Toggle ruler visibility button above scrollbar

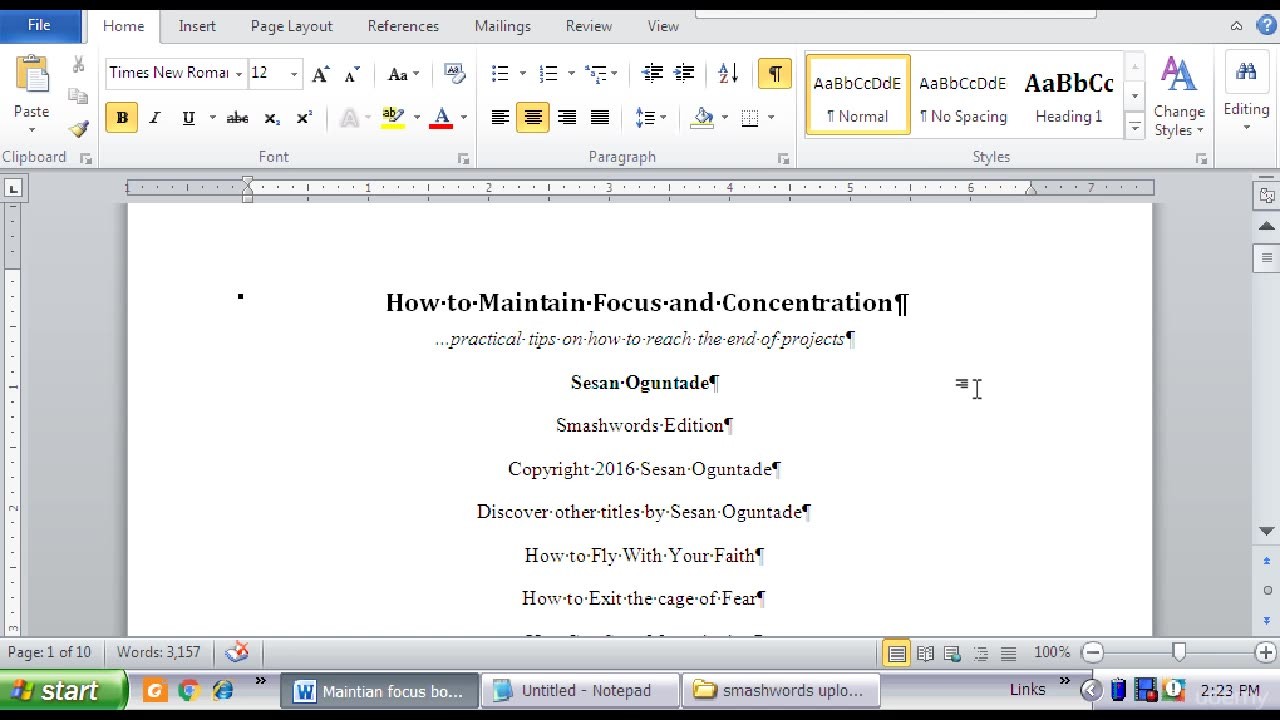point(1267,195)
